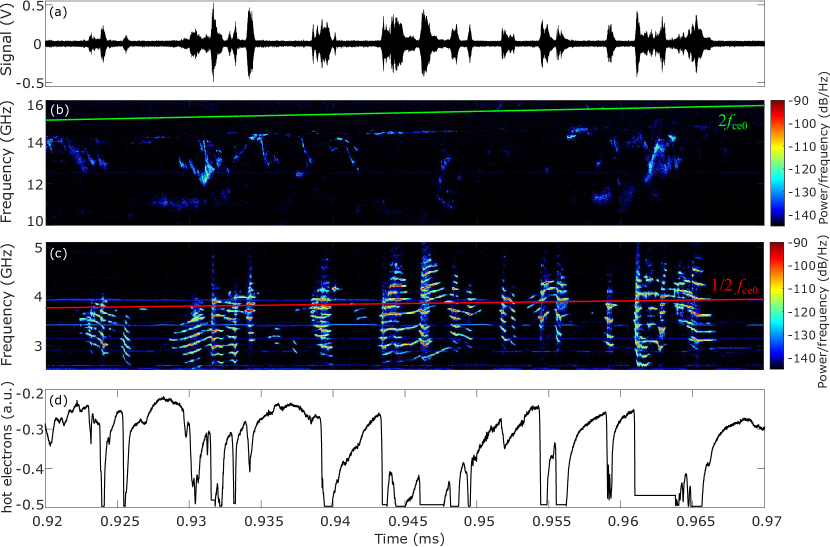Click the panel (c) spectrogram colorbar
The height and width of the screenshot is (547, 830).
(x=777, y=306)
